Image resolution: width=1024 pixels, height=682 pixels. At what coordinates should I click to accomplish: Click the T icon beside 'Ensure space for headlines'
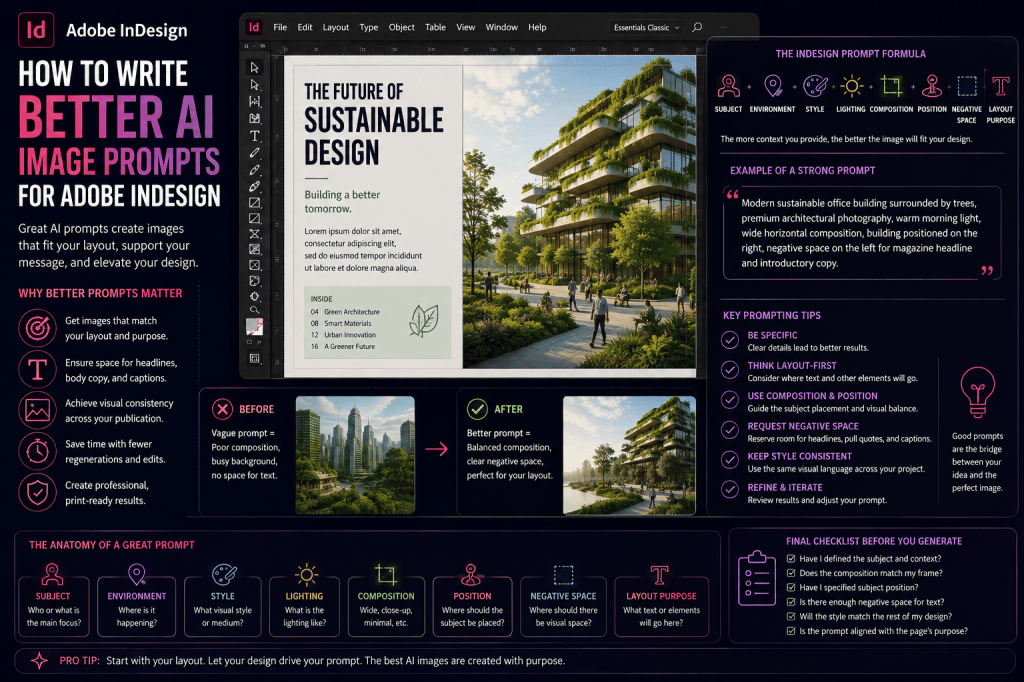click(x=37, y=369)
